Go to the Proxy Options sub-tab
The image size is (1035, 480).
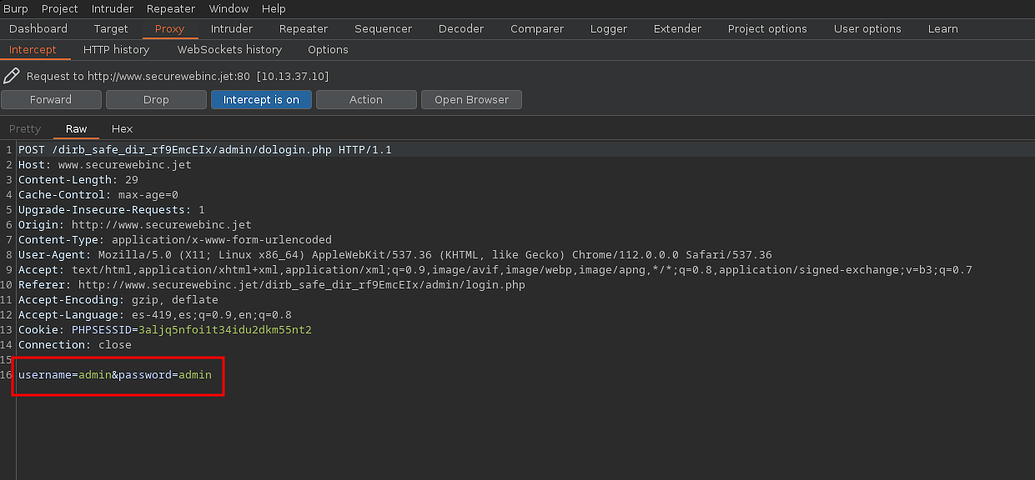click(x=328, y=49)
